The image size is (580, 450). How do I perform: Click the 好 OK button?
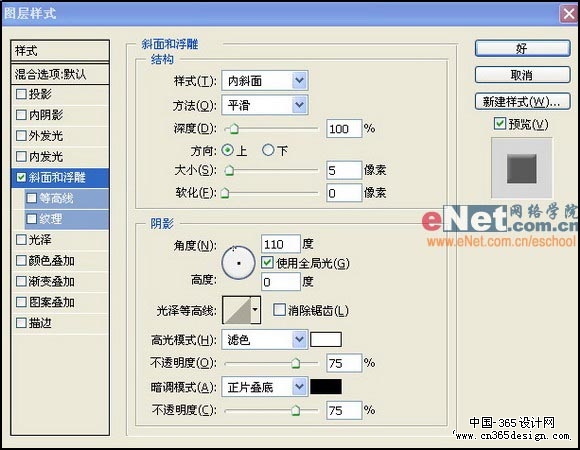[x=522, y=48]
